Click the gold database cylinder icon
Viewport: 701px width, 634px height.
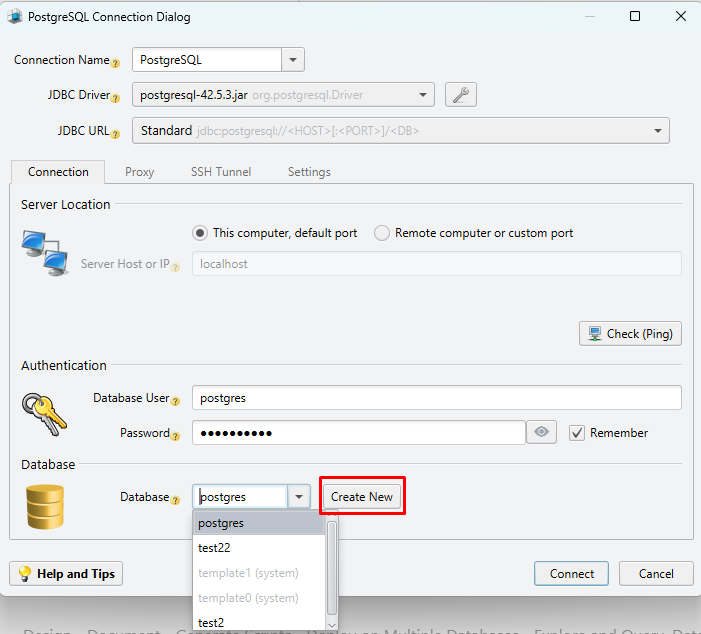[45, 507]
